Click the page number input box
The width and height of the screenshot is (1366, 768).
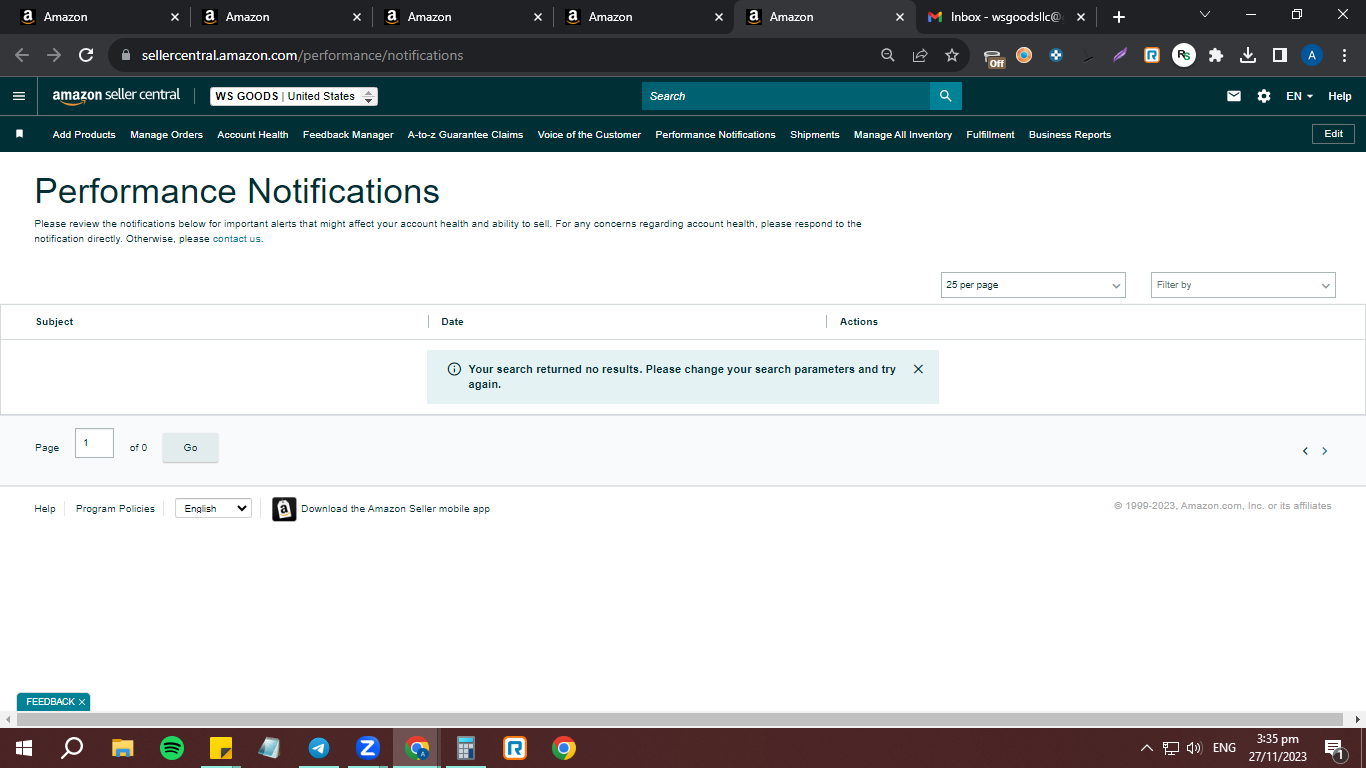coord(94,443)
